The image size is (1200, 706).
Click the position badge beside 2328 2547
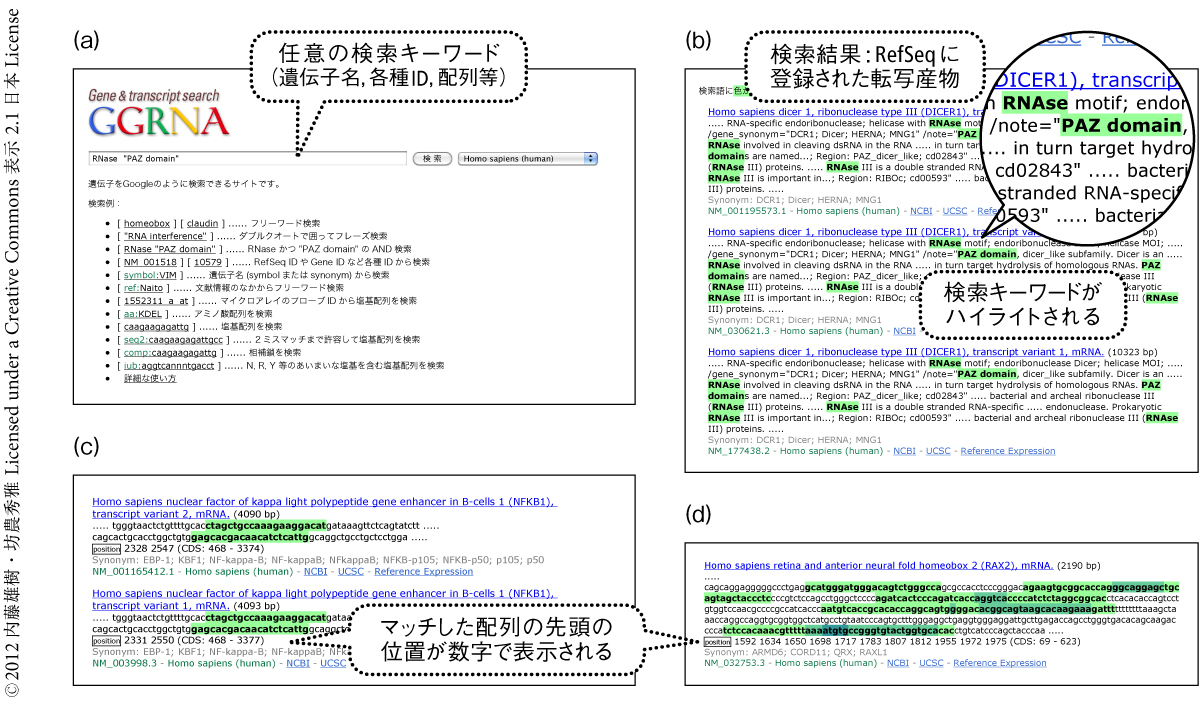click(x=106, y=549)
